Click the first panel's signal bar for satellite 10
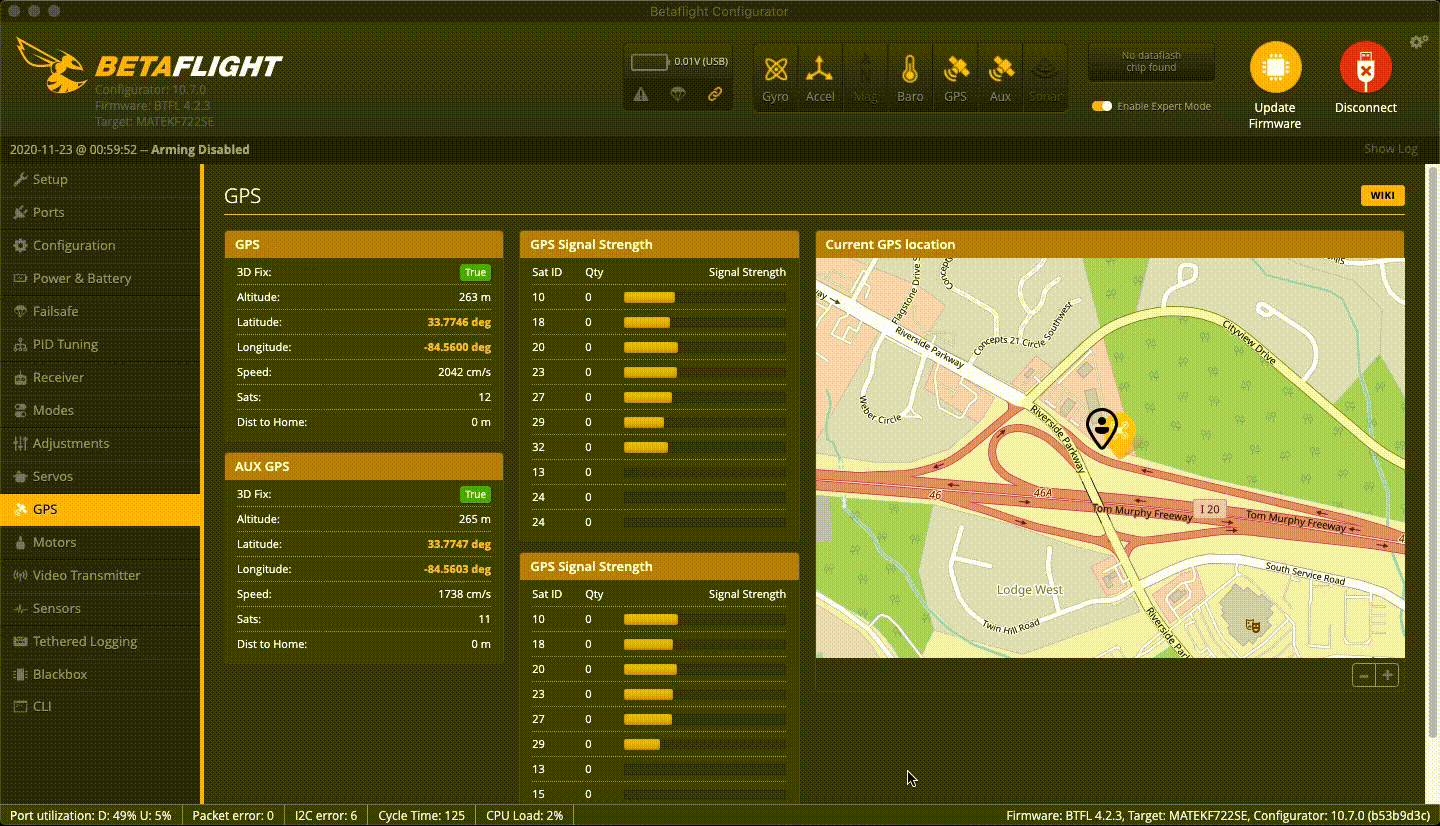This screenshot has width=1440, height=826. pos(704,297)
